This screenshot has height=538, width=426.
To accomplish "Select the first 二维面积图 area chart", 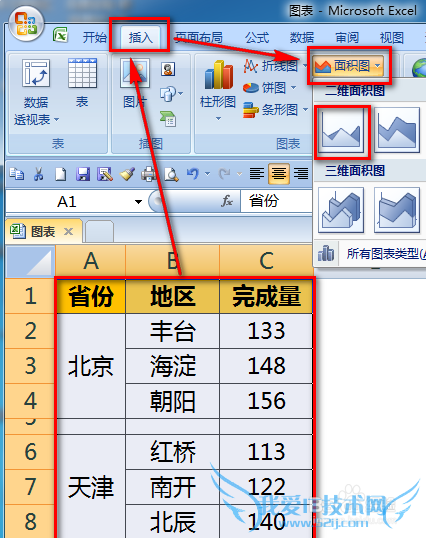I will (x=341, y=130).
